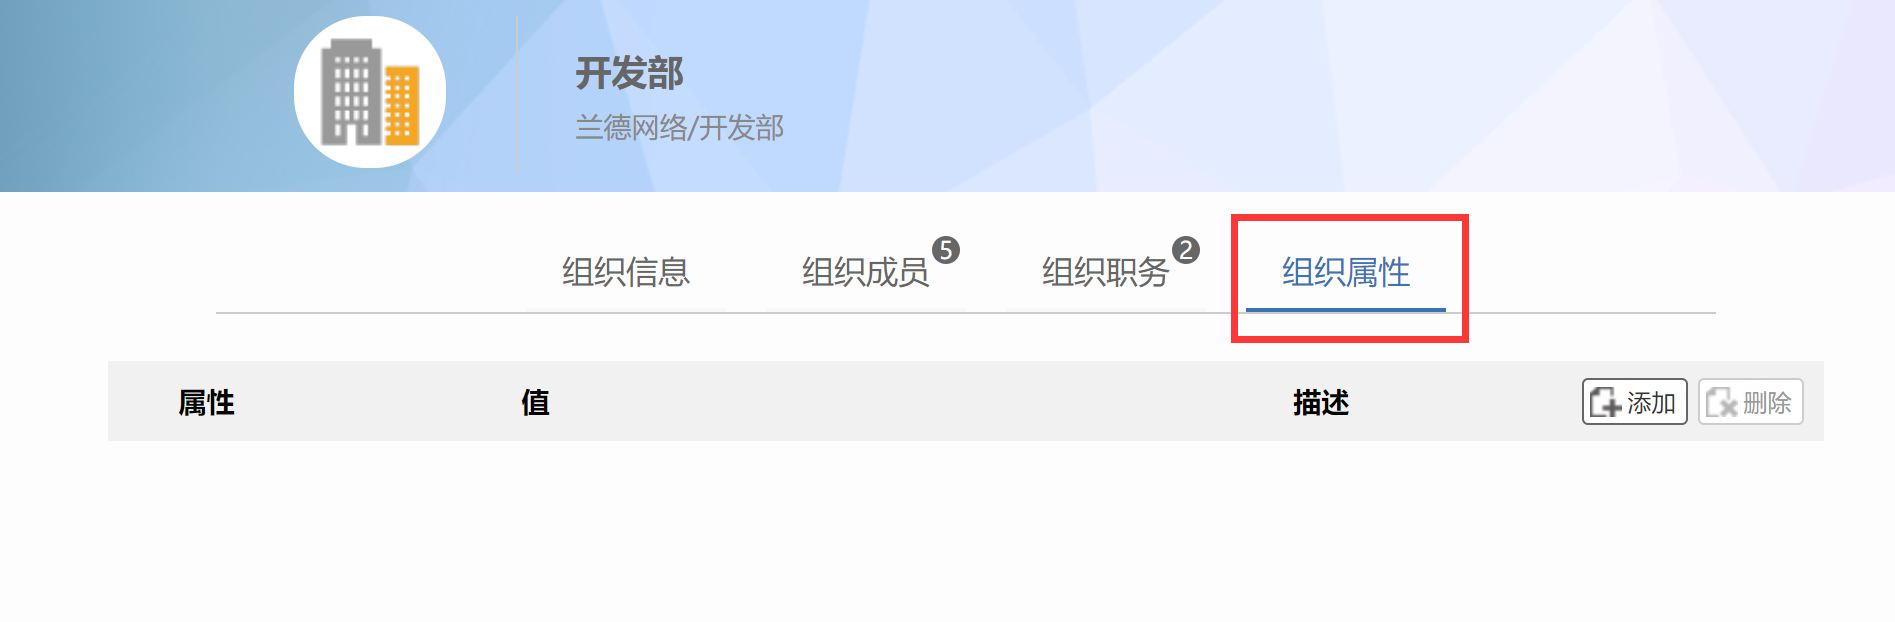Screen dimensions: 1895x622
Task: Click the grayed 删除 button
Action: tap(1750, 402)
